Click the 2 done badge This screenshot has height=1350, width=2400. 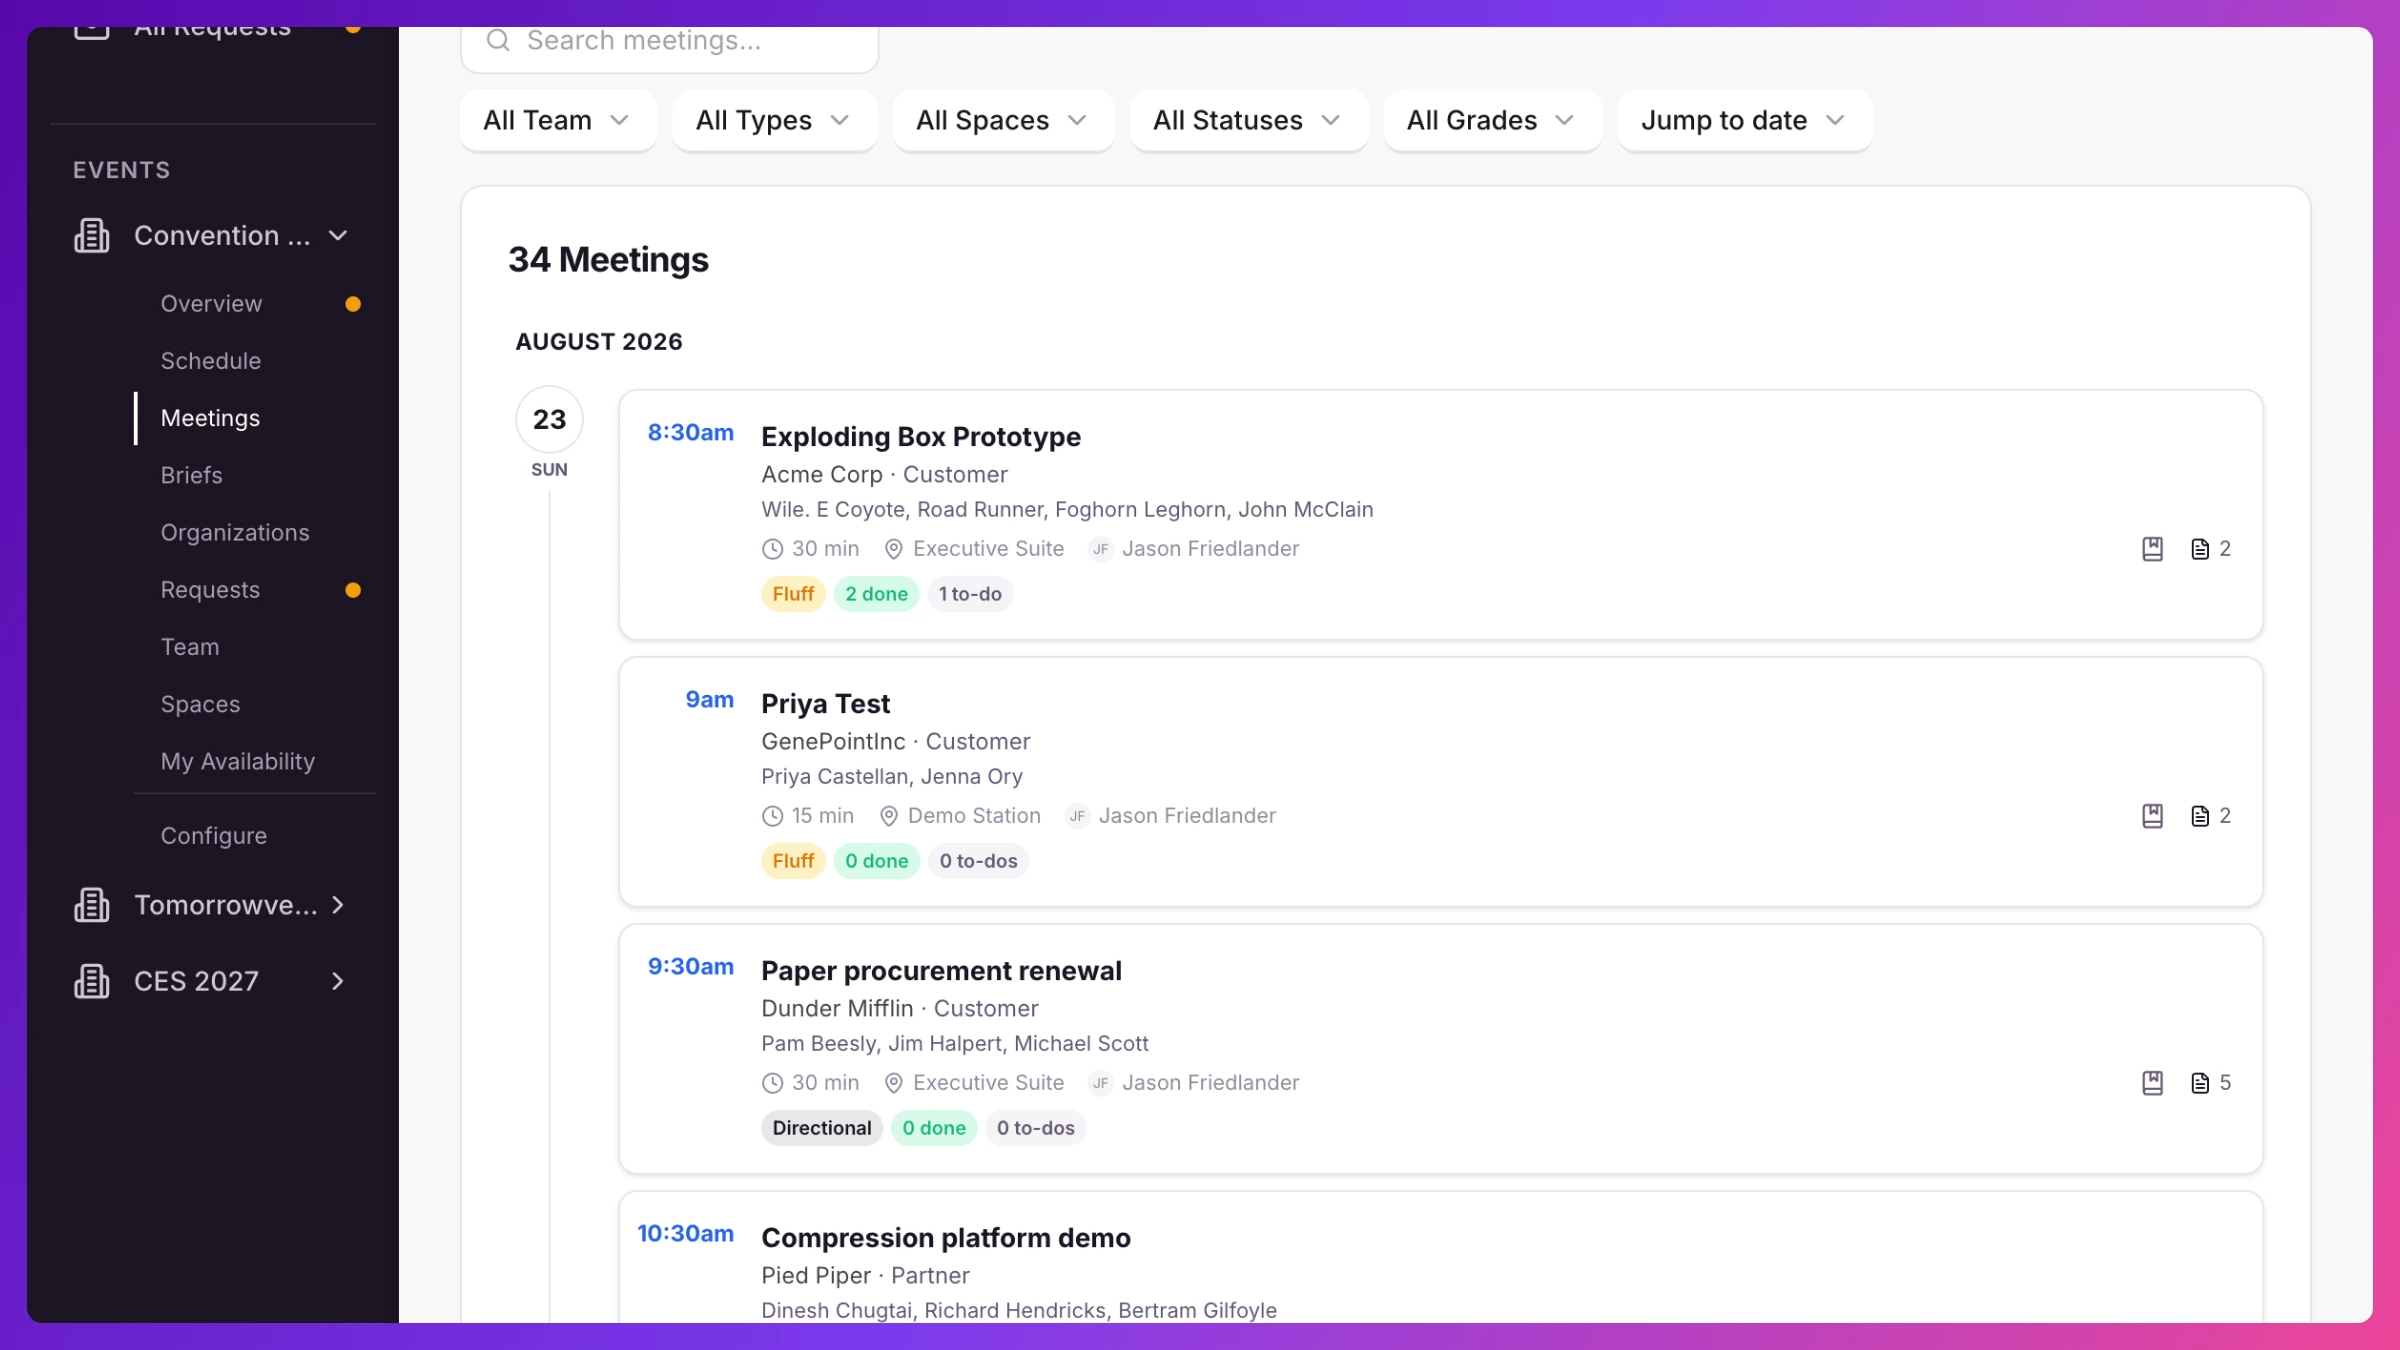876,594
